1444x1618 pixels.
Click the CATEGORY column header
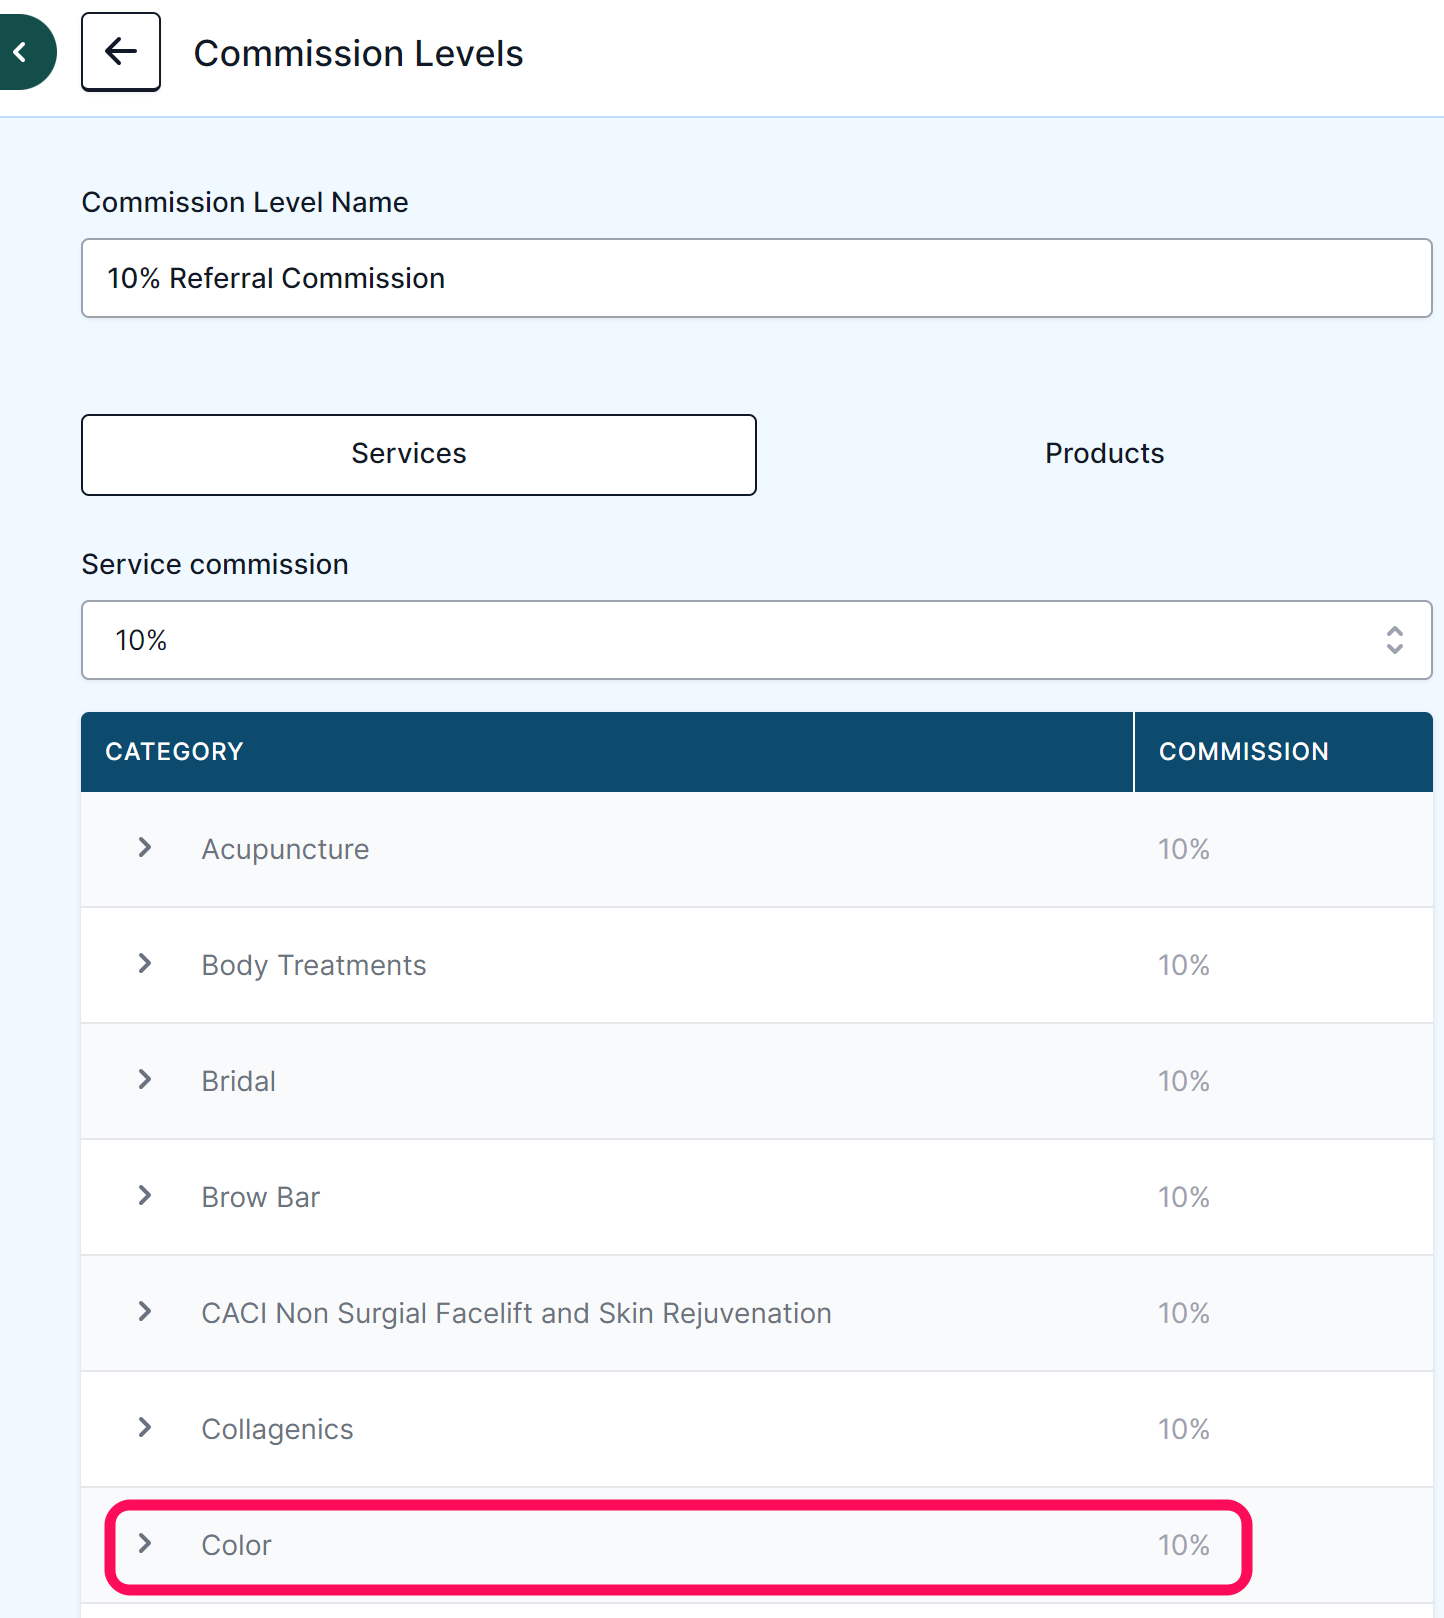click(x=175, y=752)
